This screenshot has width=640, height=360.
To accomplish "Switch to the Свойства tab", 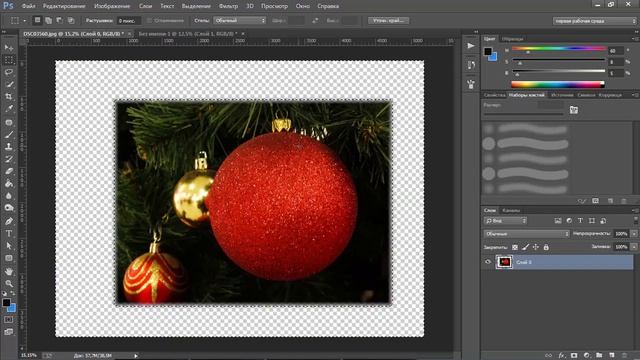I will tap(494, 95).
